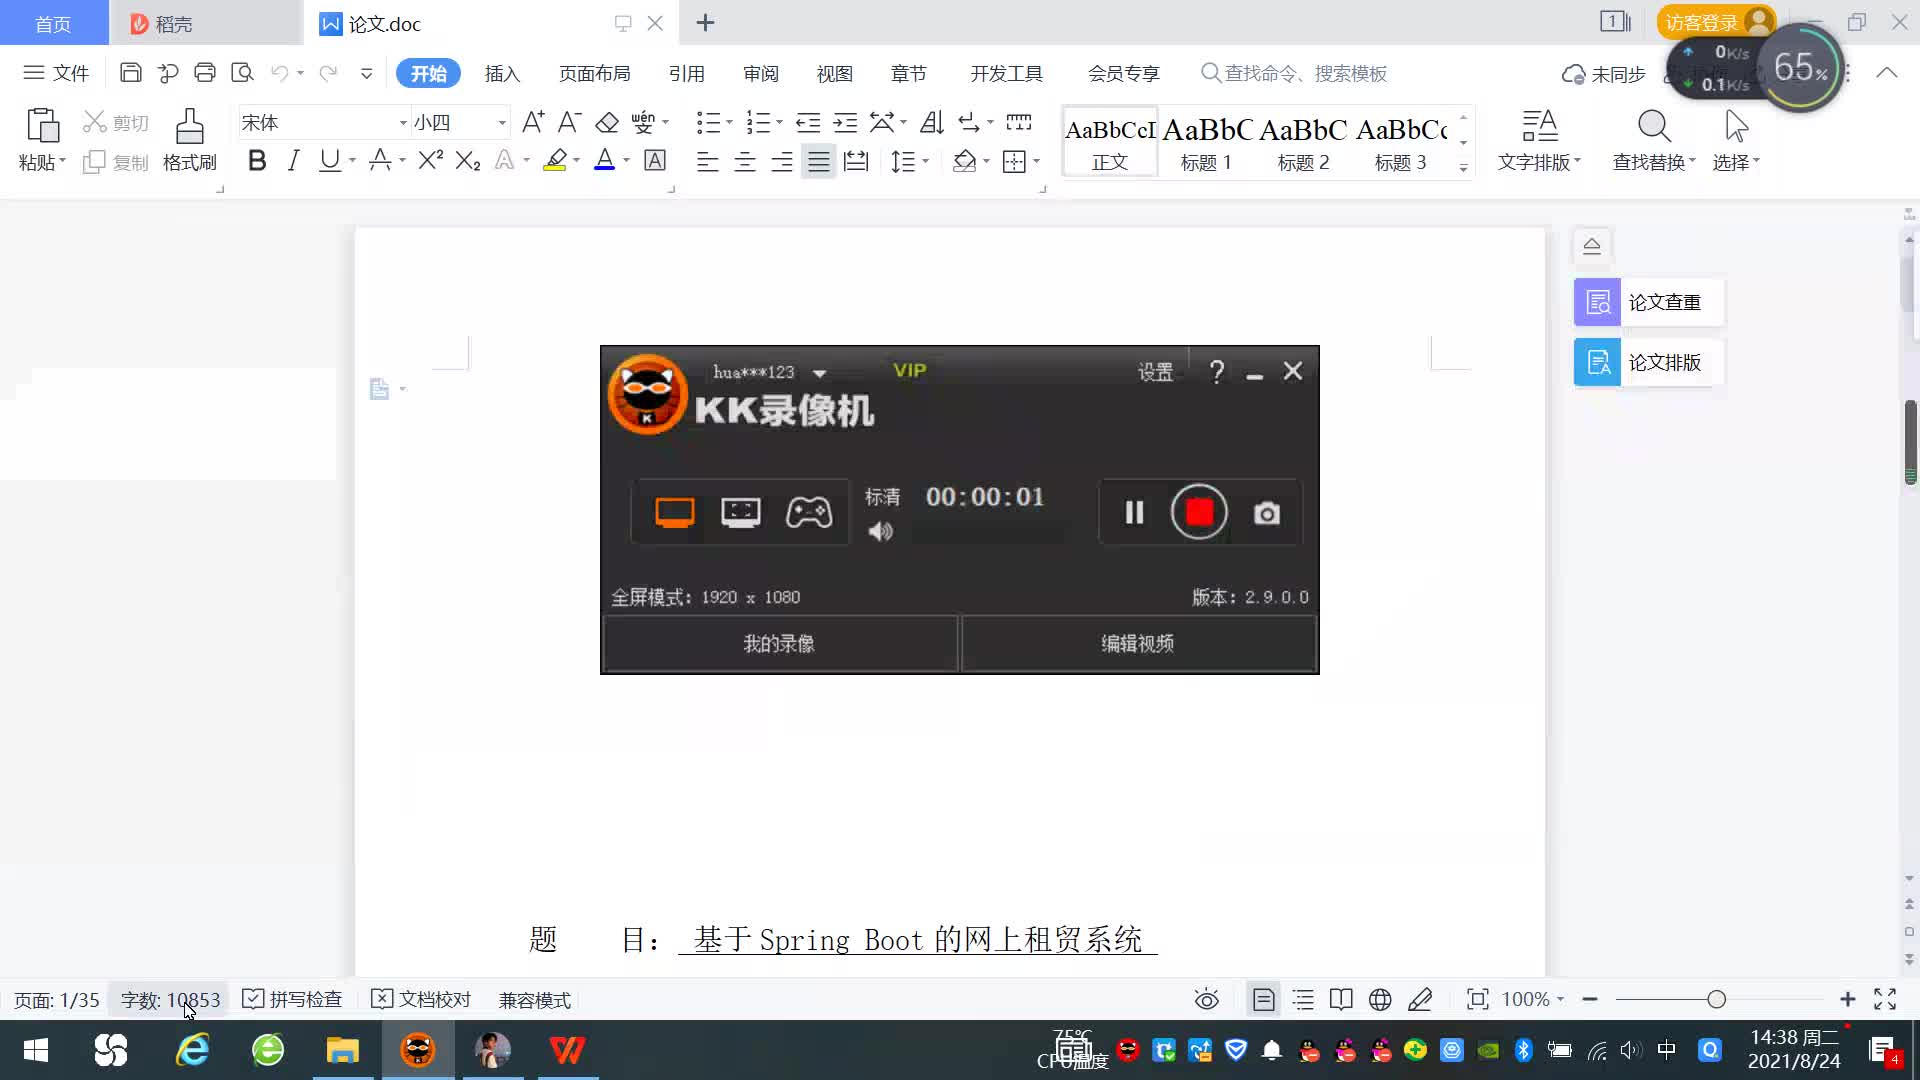The image size is (1920, 1080).
Task: Expand the styles gallery list
Action: pos(1463,168)
